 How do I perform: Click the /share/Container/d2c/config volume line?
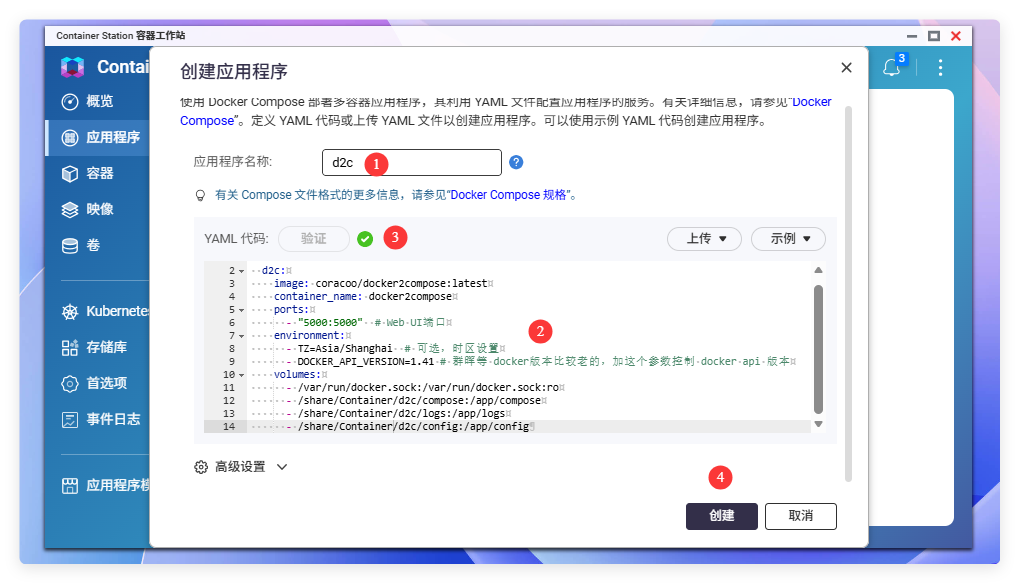[x=410, y=426]
